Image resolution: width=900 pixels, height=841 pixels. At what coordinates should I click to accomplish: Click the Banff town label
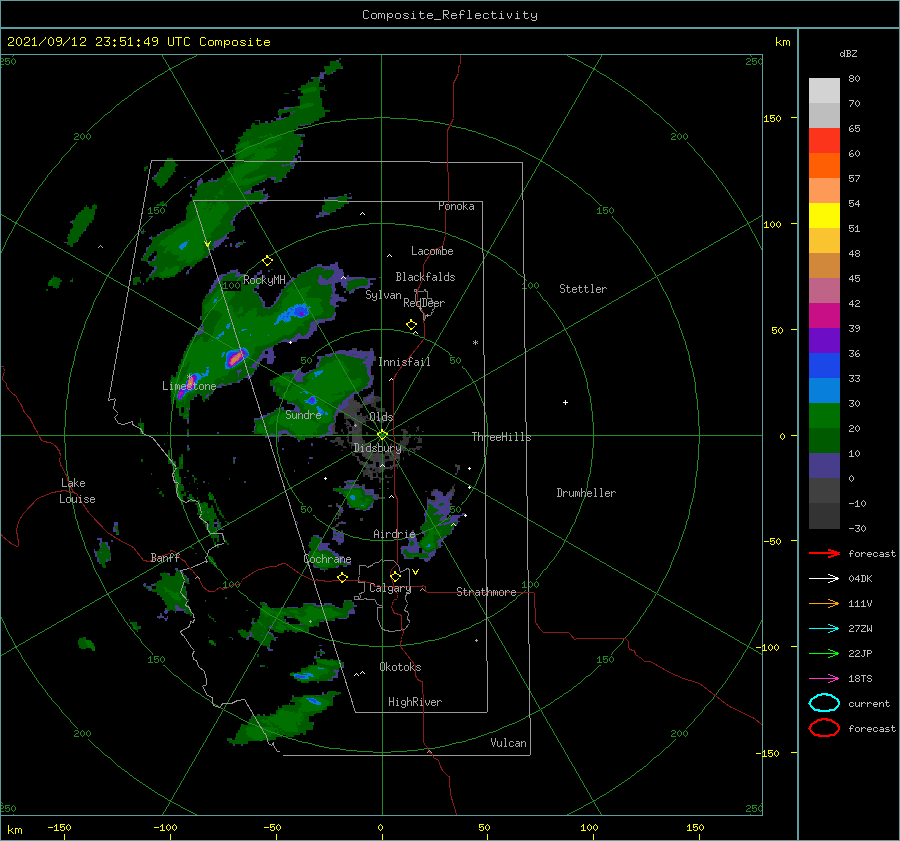[x=165, y=557]
